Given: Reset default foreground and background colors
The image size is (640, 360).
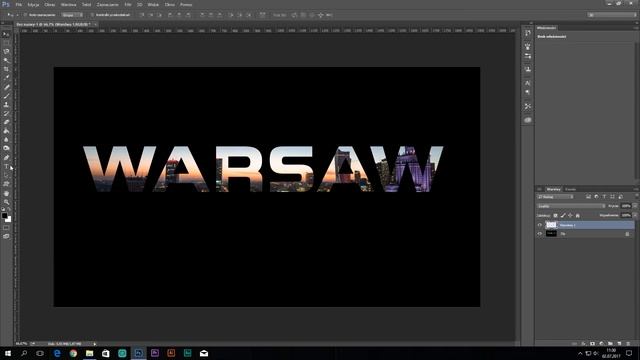Looking at the screenshot, I should pyautogui.click(x=3, y=210).
